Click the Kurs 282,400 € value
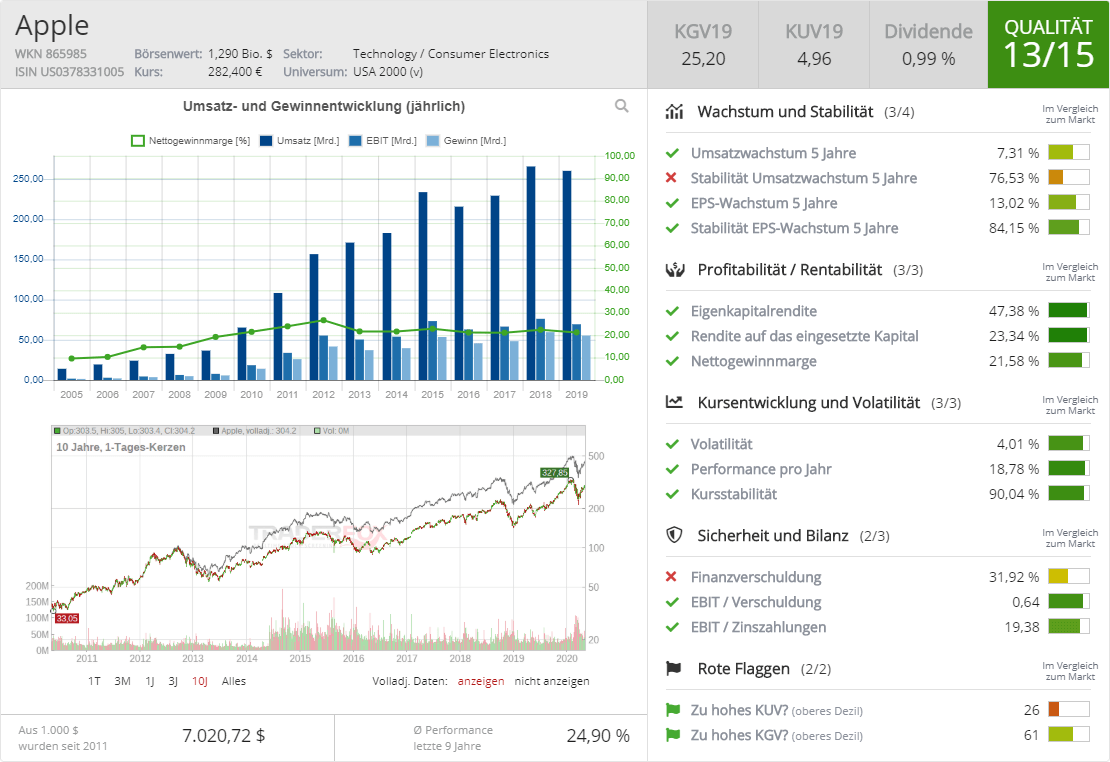The width and height of the screenshot is (1110, 762). 235,72
